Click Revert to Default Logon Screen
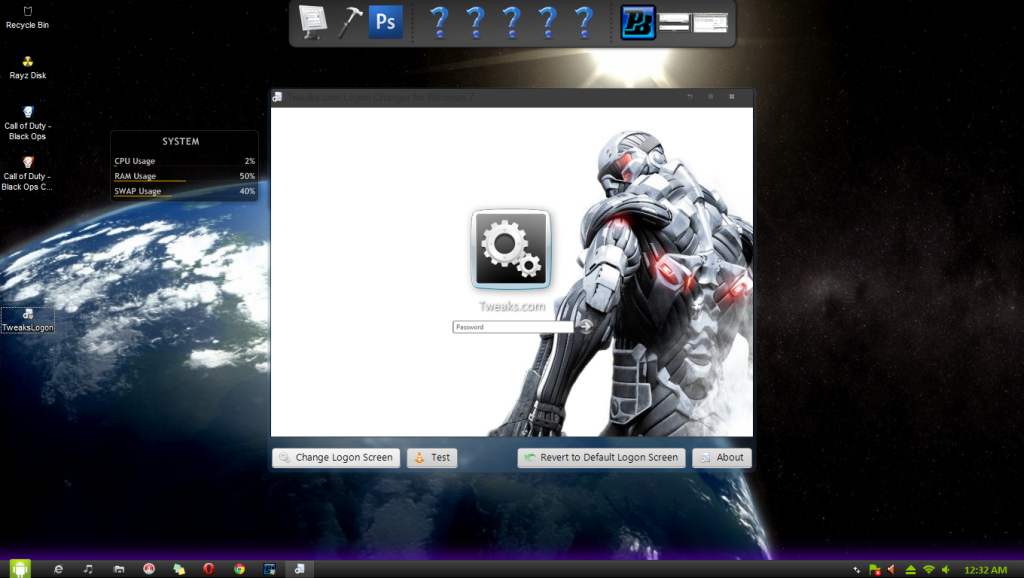This screenshot has width=1024, height=578. click(601, 458)
